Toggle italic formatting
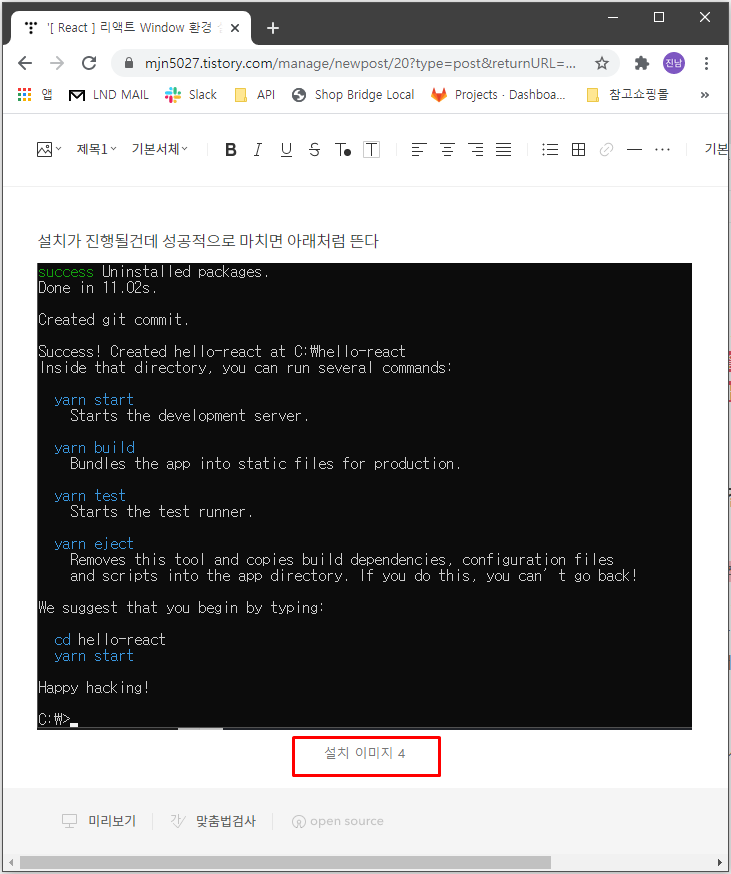This screenshot has height=874, width=731. [258, 149]
